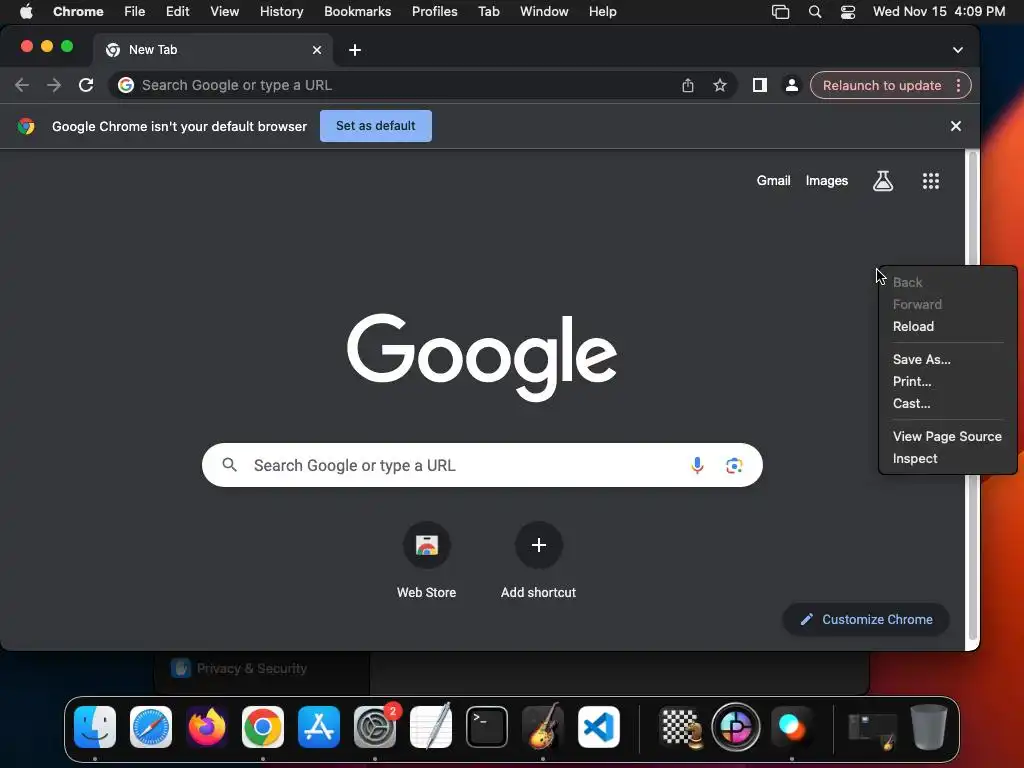Bookmark this tab with the star icon
The image size is (1024, 768).
pyautogui.click(x=720, y=85)
